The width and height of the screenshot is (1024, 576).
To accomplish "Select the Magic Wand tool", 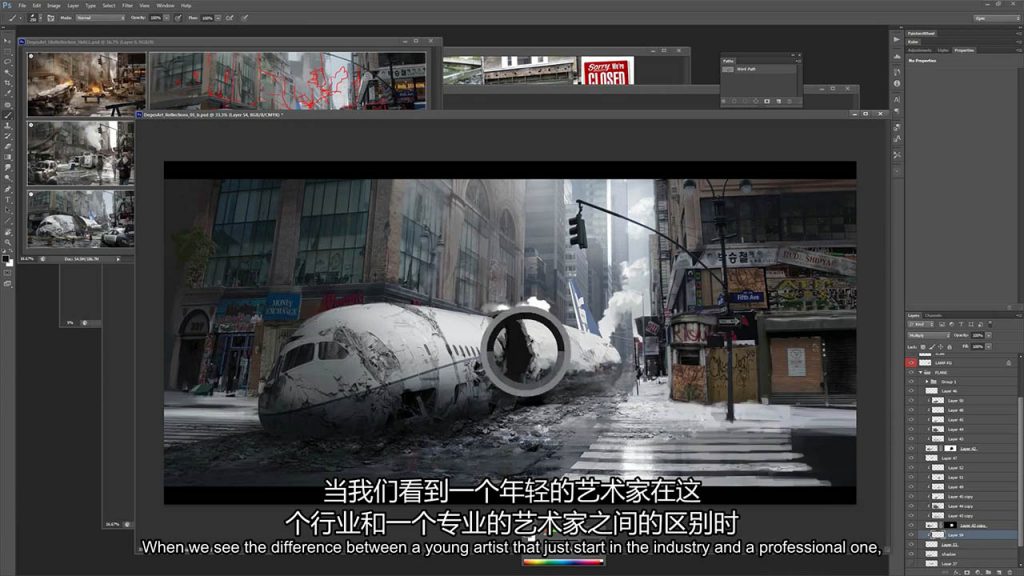I will click(8, 72).
